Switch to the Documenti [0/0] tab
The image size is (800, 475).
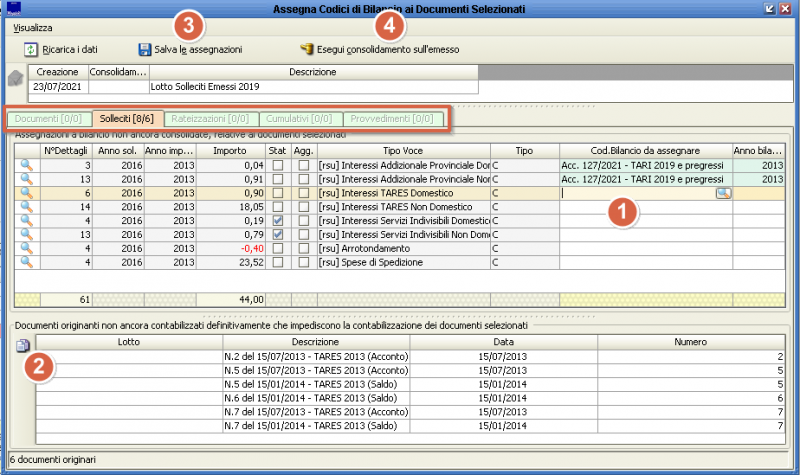pyautogui.click(x=49, y=119)
